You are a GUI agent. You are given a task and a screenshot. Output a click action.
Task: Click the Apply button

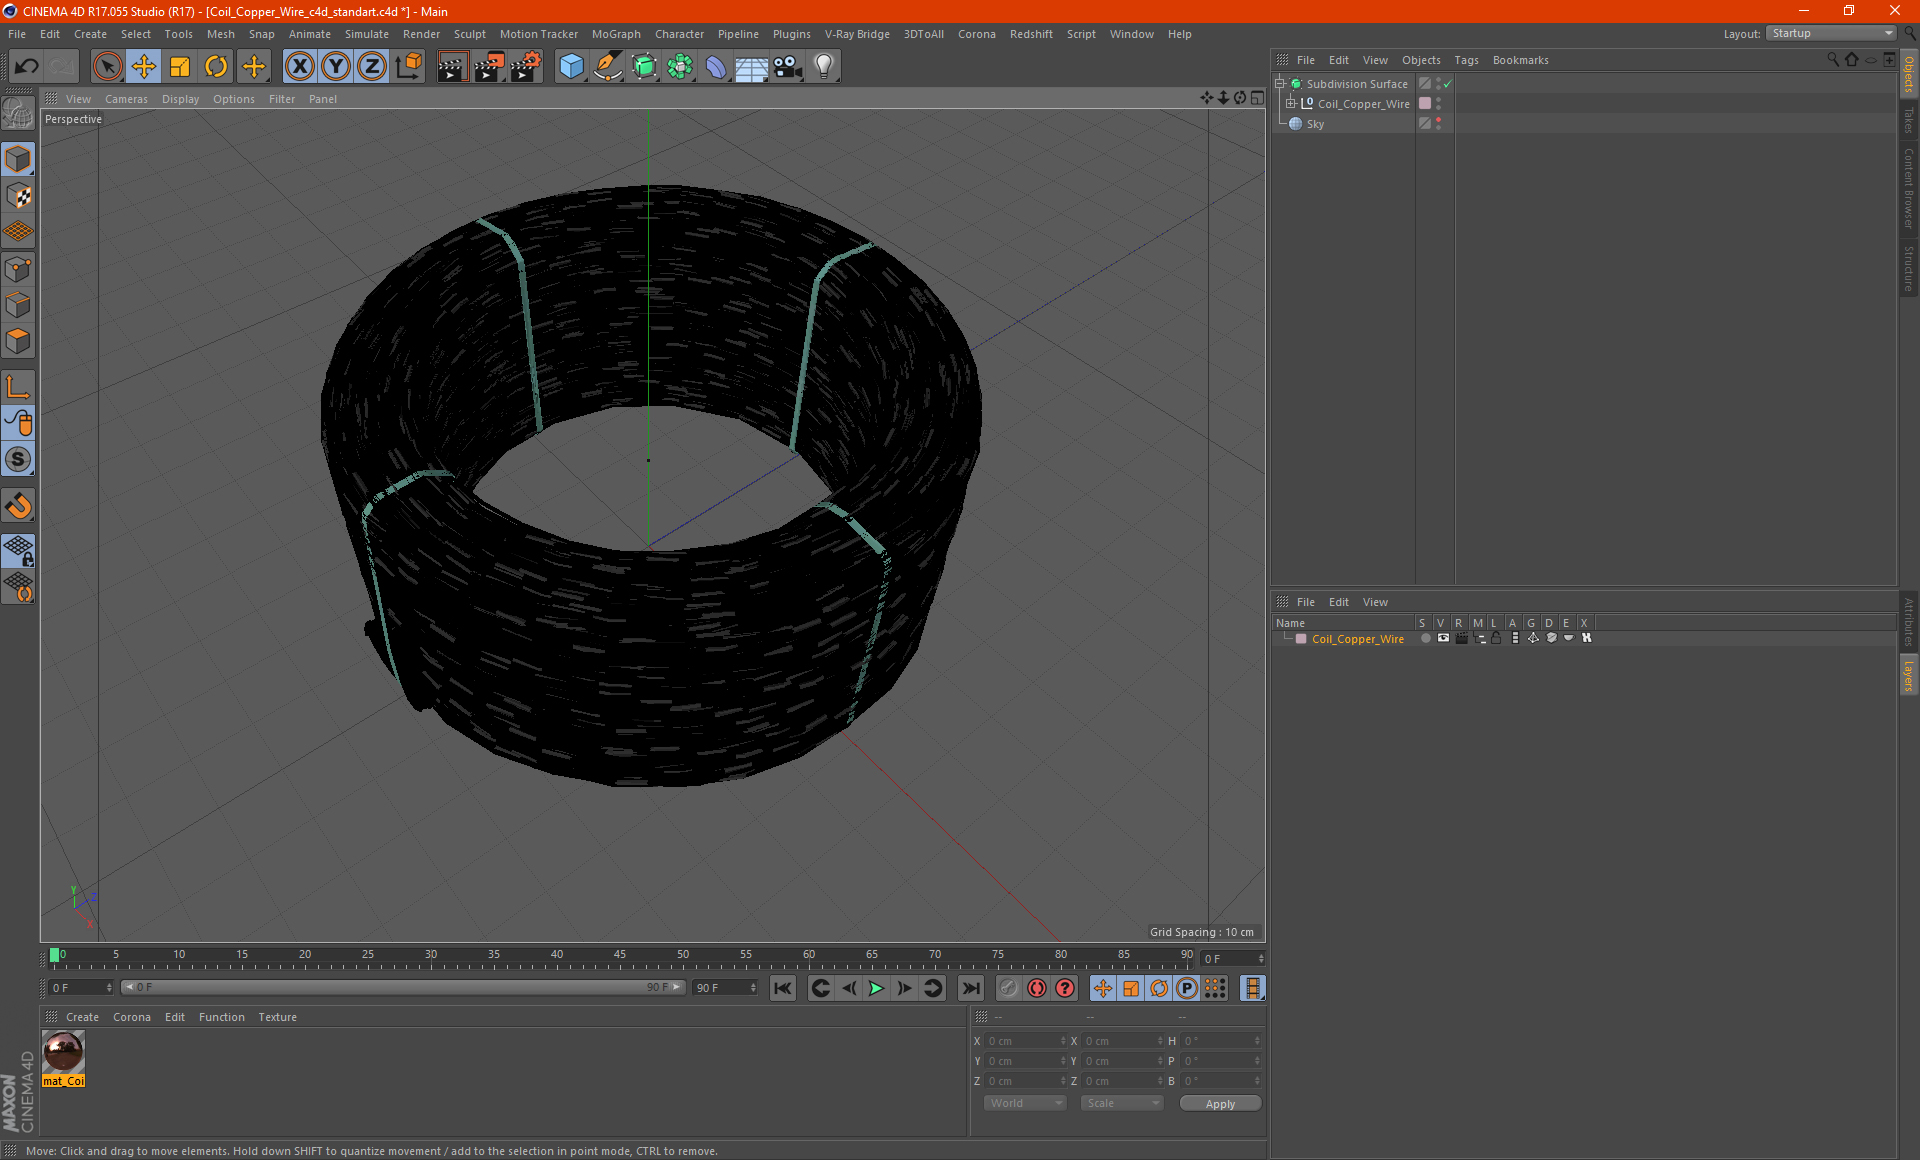1220,1104
